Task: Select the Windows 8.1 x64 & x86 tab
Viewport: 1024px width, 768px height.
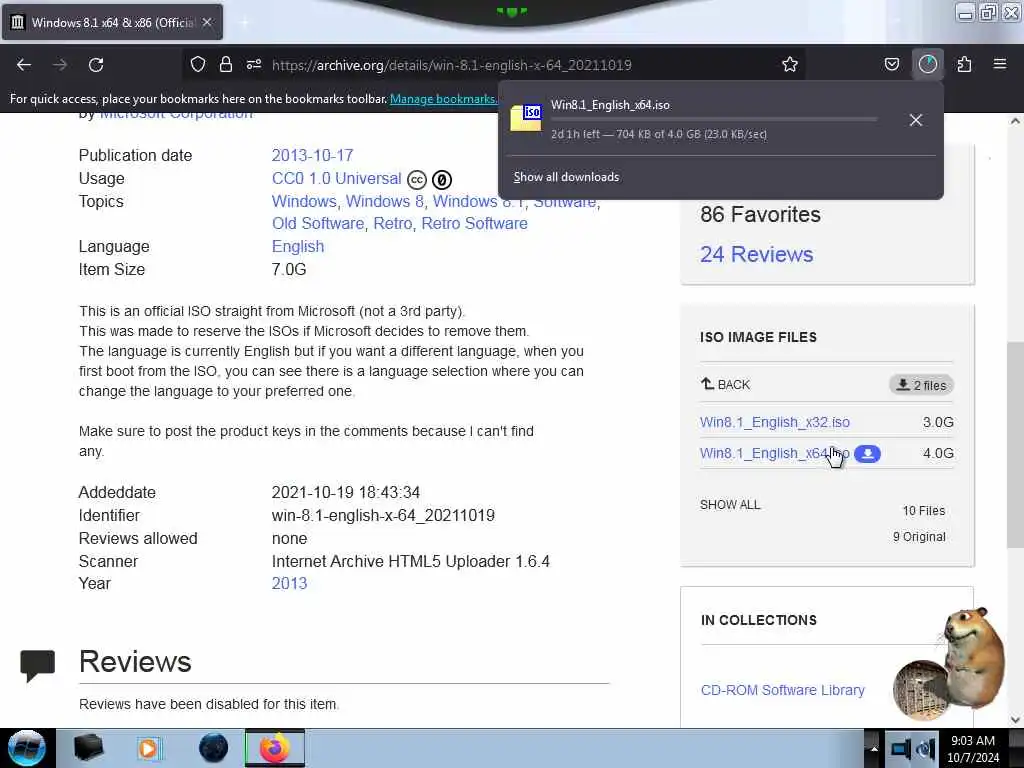Action: pos(112,22)
